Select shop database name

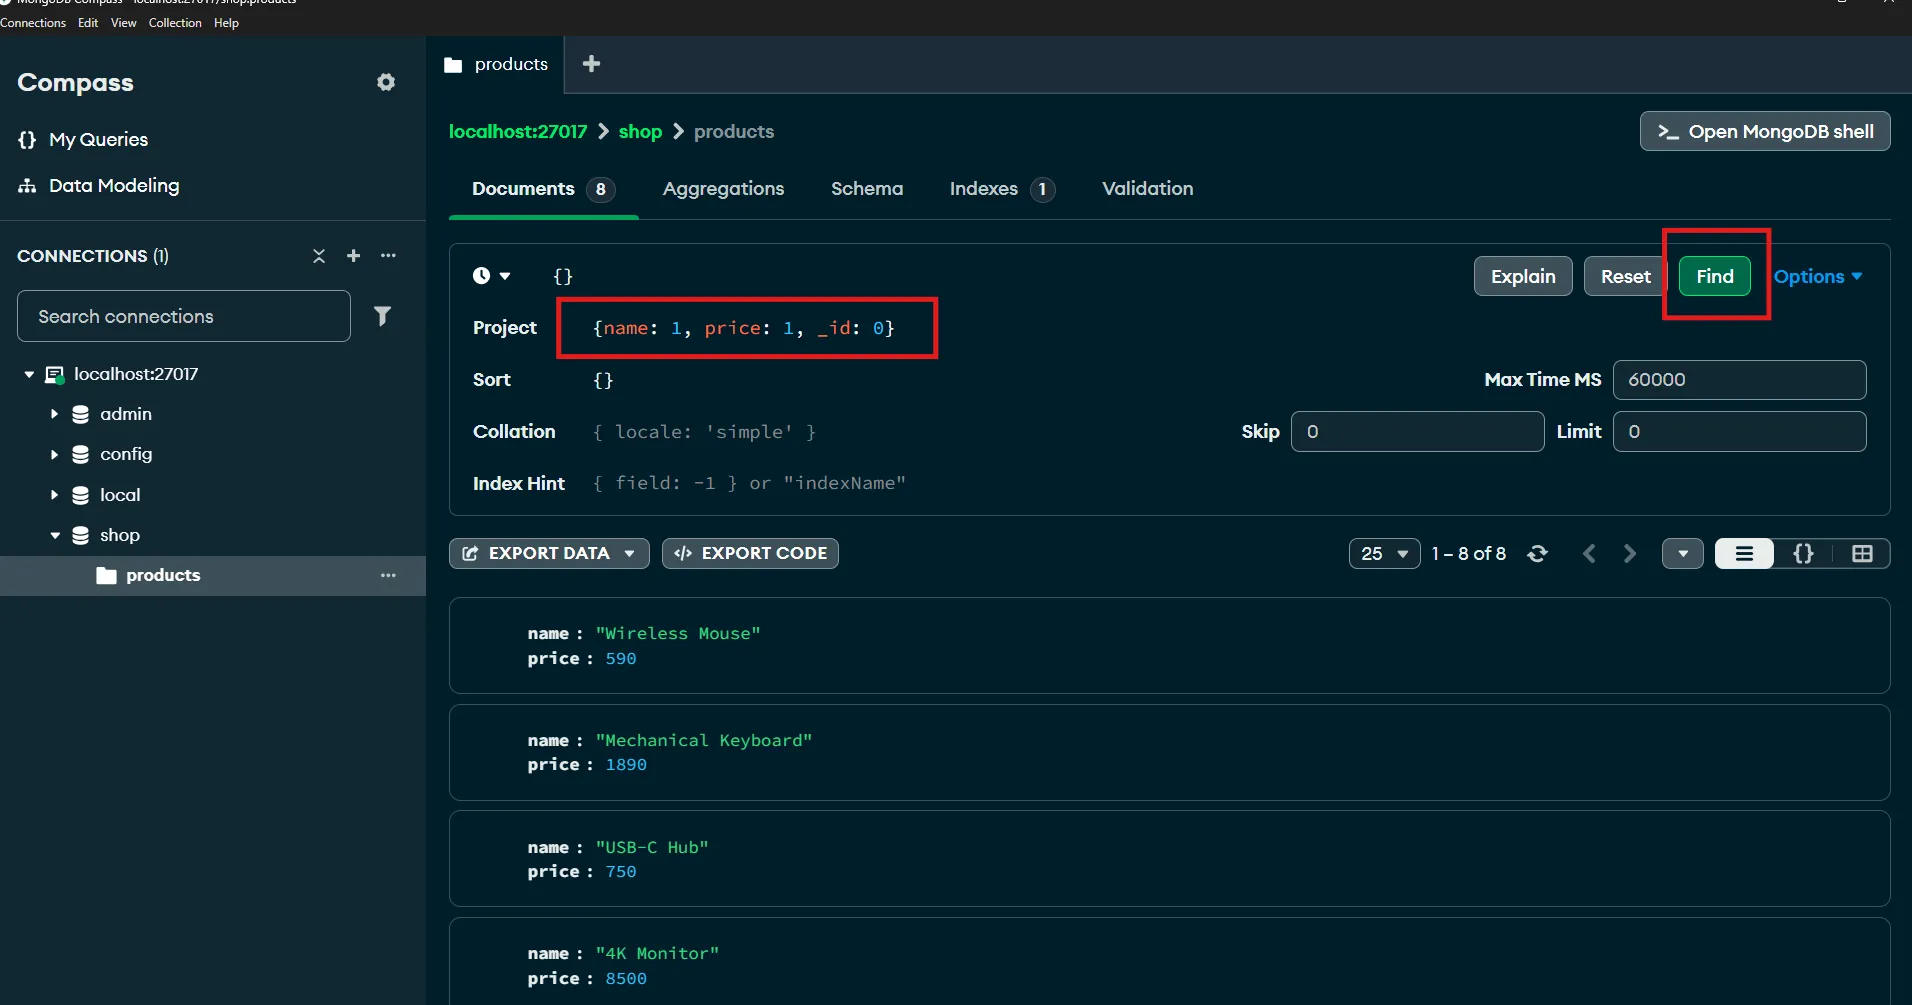[x=120, y=535]
